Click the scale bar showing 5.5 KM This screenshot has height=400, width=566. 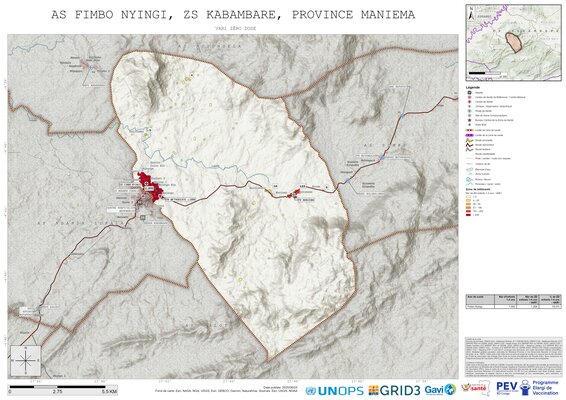[62, 389]
